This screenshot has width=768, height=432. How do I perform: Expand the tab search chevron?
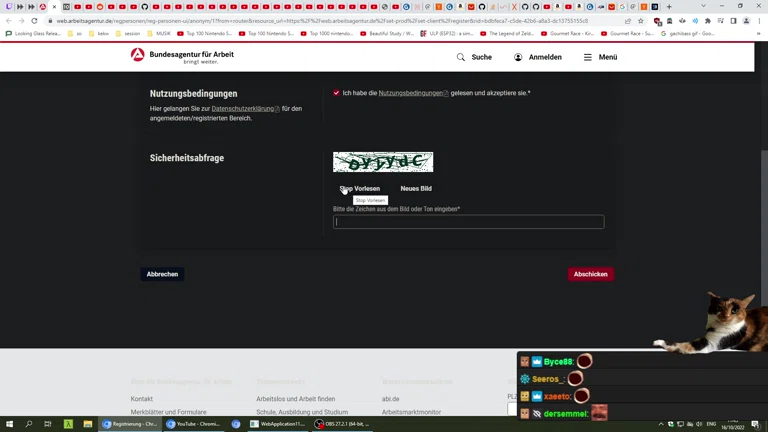point(703,6)
